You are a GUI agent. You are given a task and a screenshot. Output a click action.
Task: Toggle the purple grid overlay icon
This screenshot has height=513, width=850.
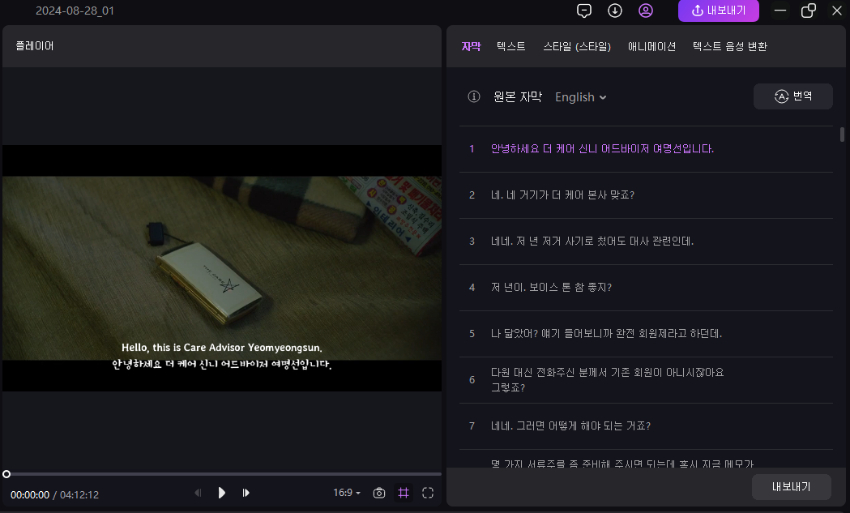point(404,493)
